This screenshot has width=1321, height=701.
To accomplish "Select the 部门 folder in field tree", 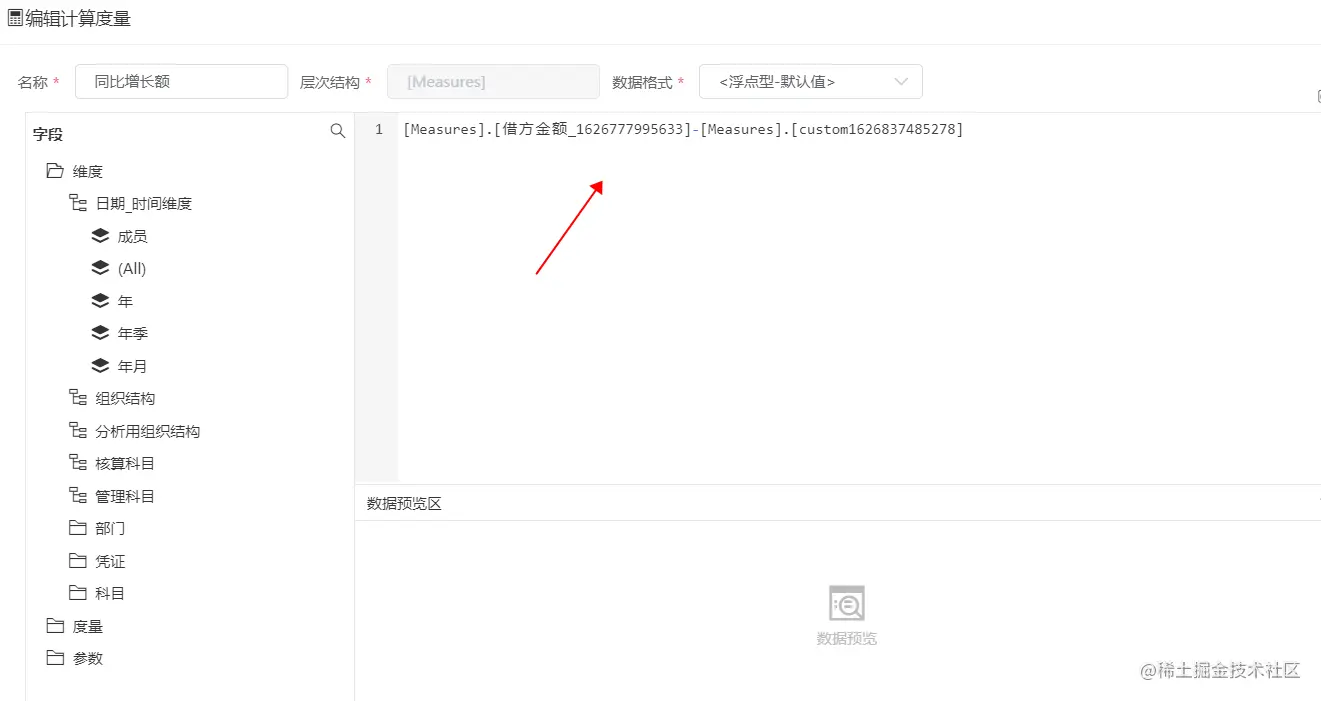I will (78, 528).
